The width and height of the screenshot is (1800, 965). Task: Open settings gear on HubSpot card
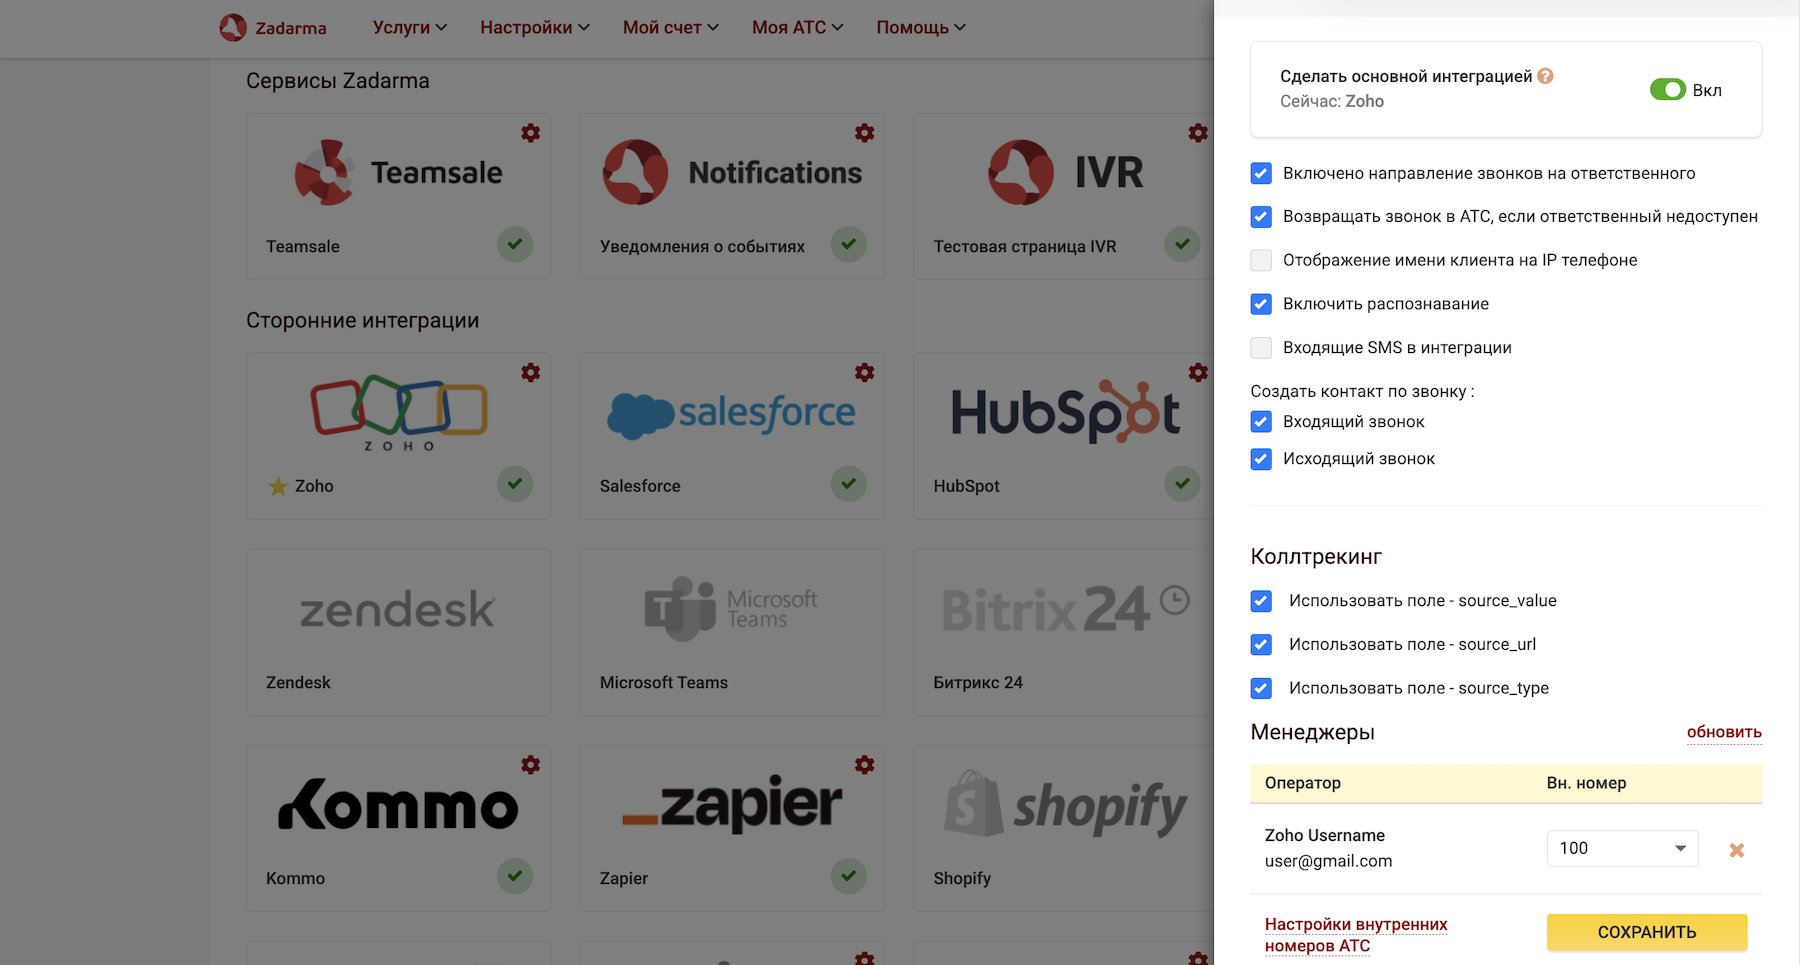tap(1198, 373)
